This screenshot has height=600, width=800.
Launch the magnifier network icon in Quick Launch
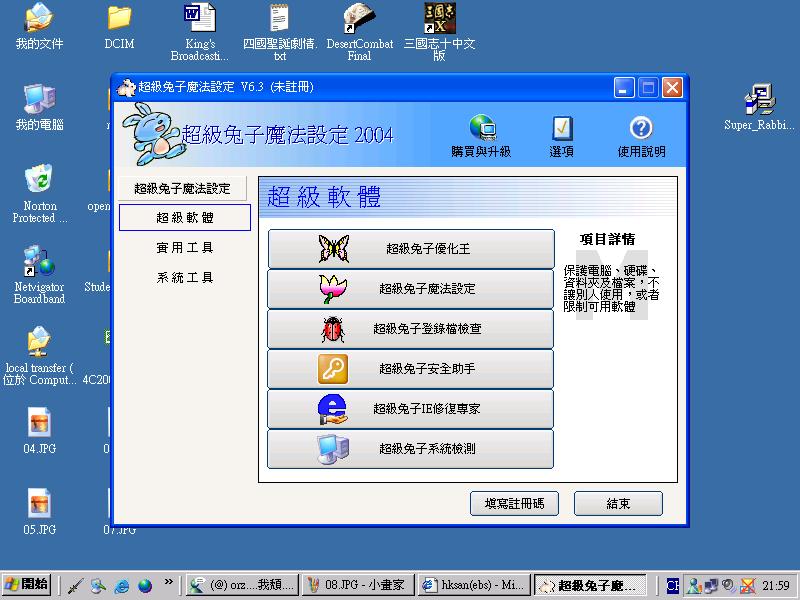pos(98,585)
